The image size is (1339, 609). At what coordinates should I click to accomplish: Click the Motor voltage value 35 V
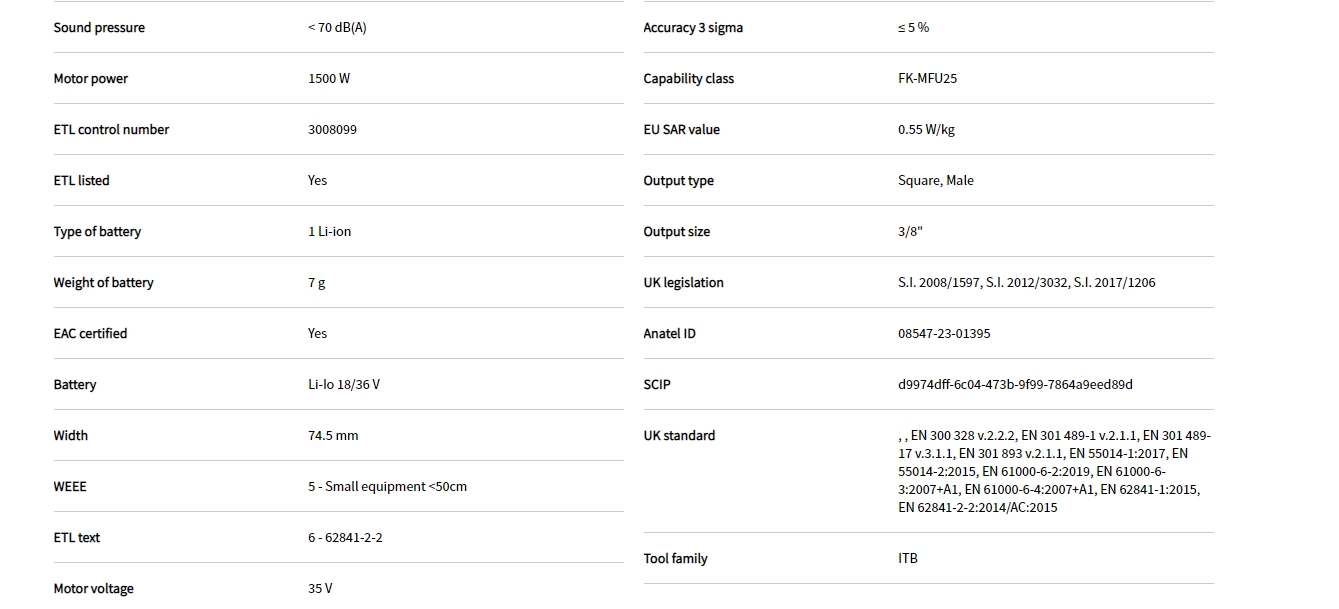pos(320,589)
